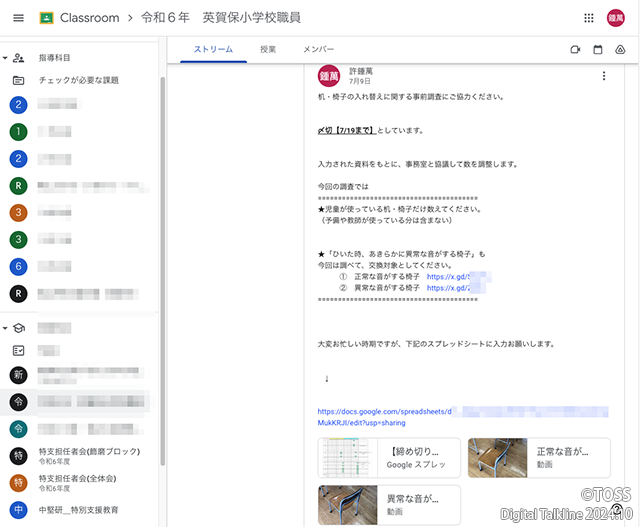Collapse the enrolled classes section

5,328
